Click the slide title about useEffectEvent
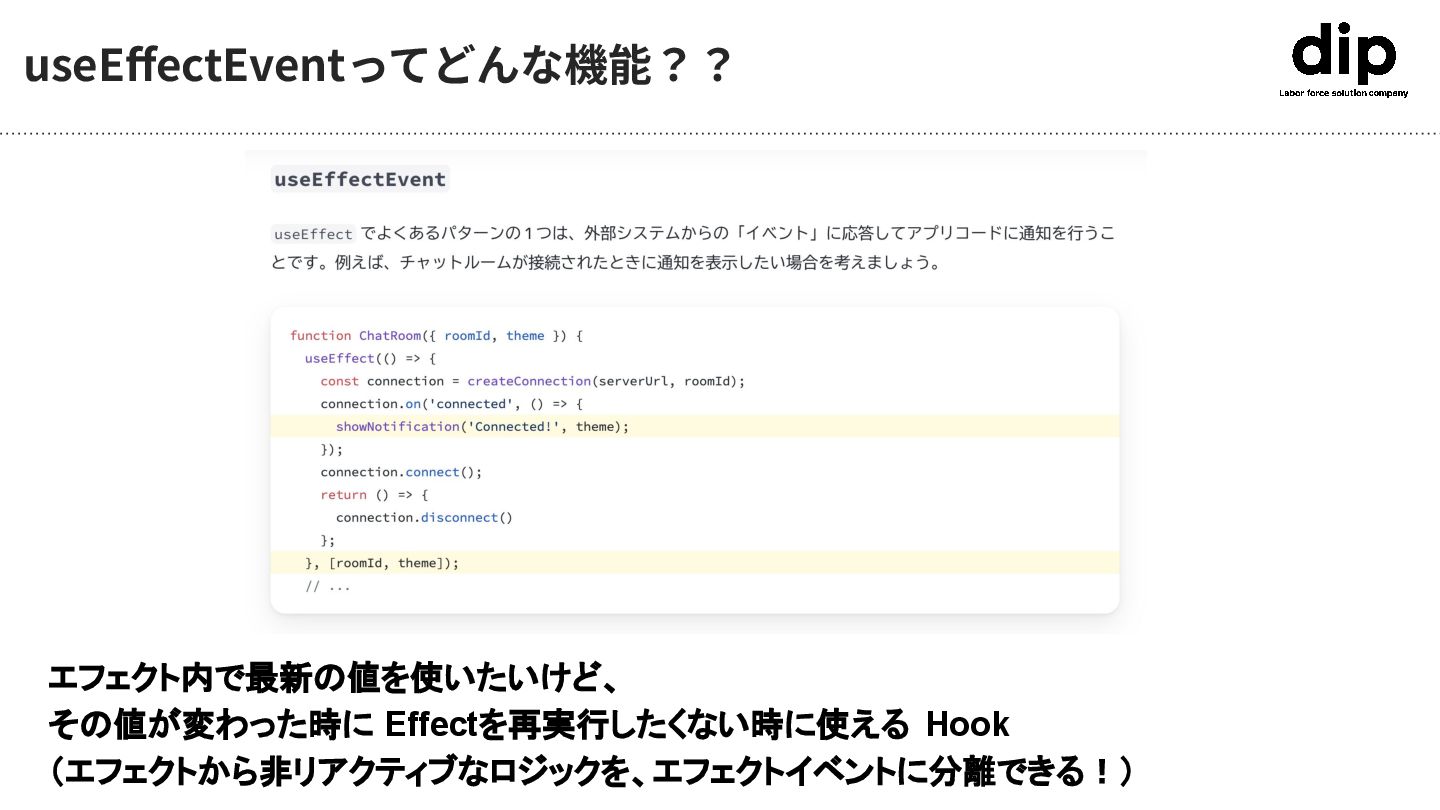 tap(378, 66)
